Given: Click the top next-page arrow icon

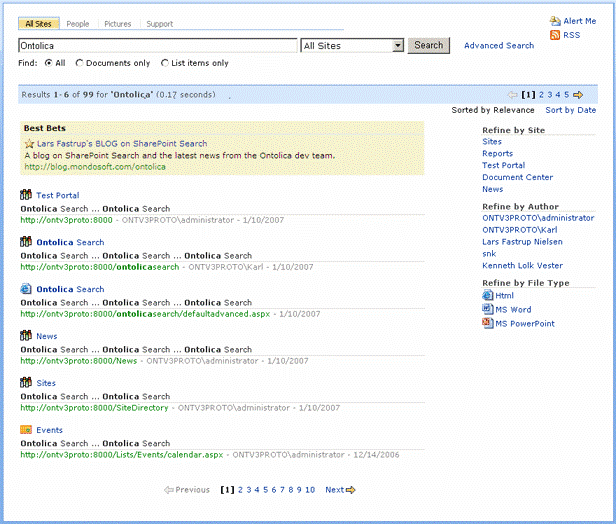Looking at the screenshot, I should click(578, 95).
